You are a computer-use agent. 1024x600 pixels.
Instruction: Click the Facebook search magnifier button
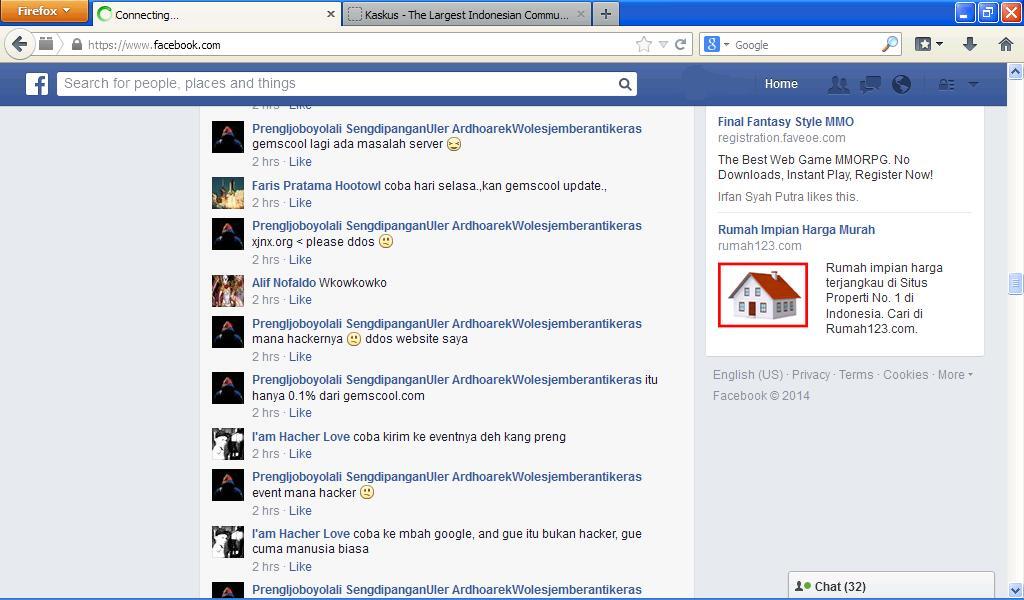click(624, 84)
